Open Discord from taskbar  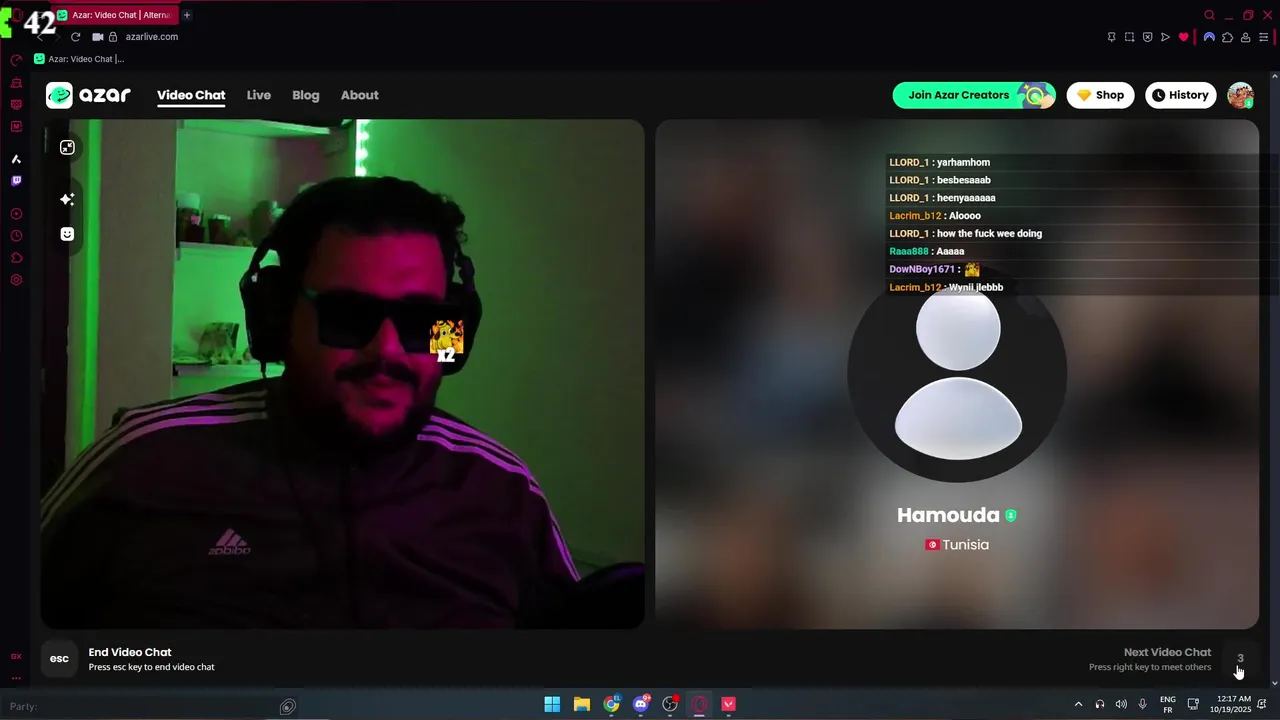(x=641, y=704)
